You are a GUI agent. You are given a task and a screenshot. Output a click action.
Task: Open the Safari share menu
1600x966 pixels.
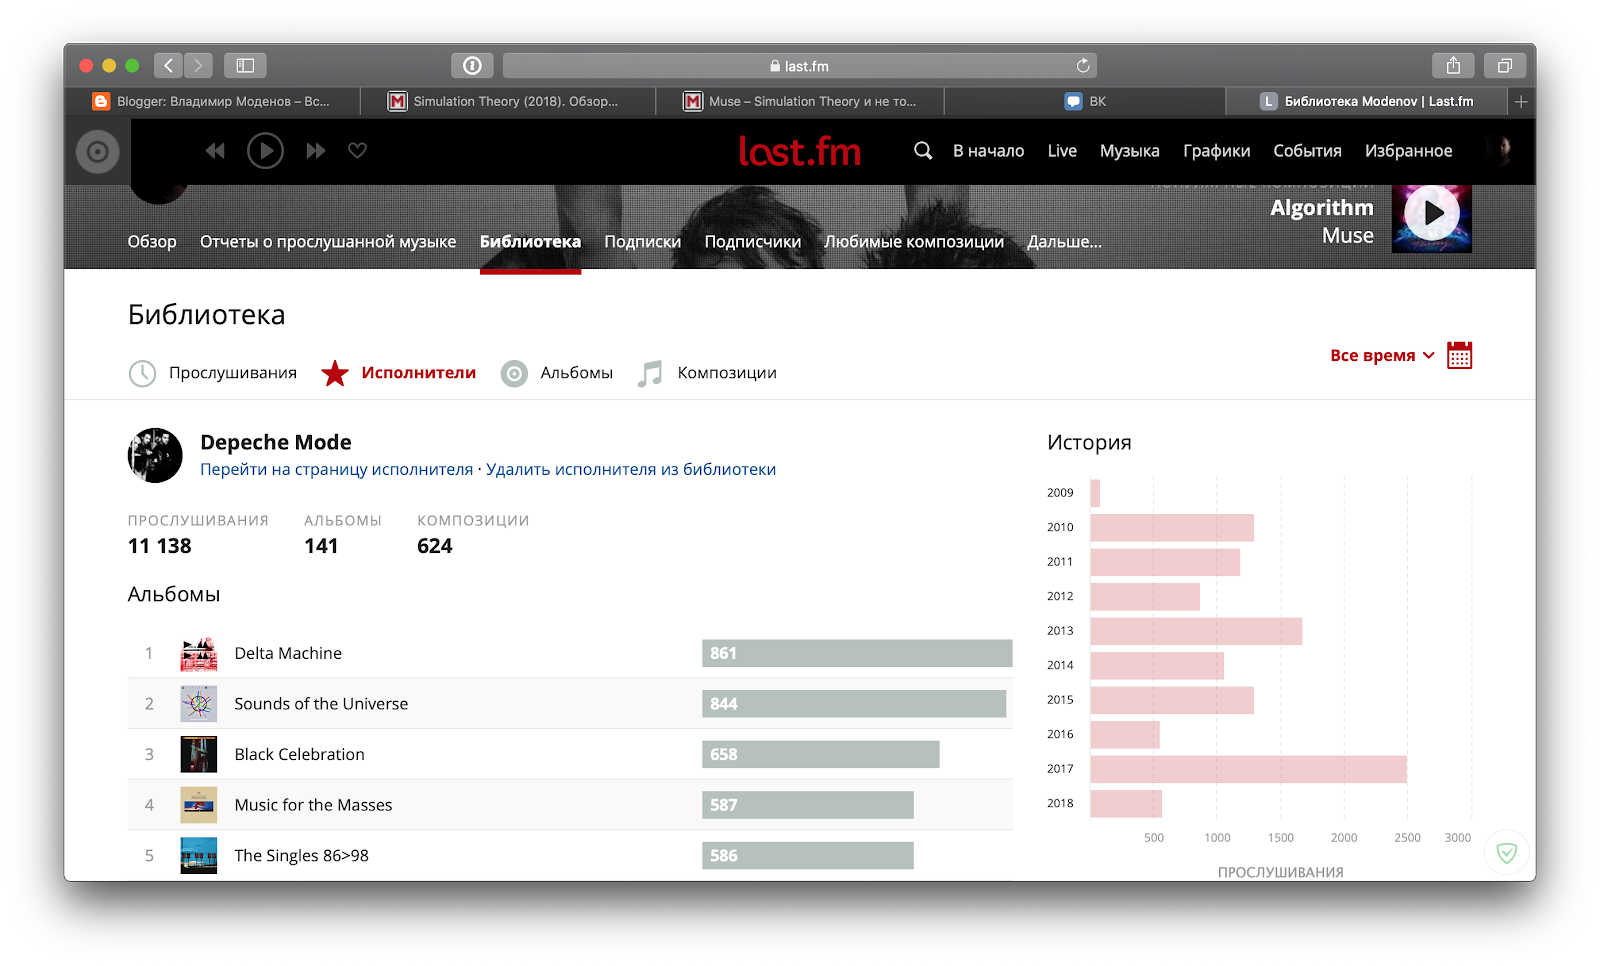1453,66
